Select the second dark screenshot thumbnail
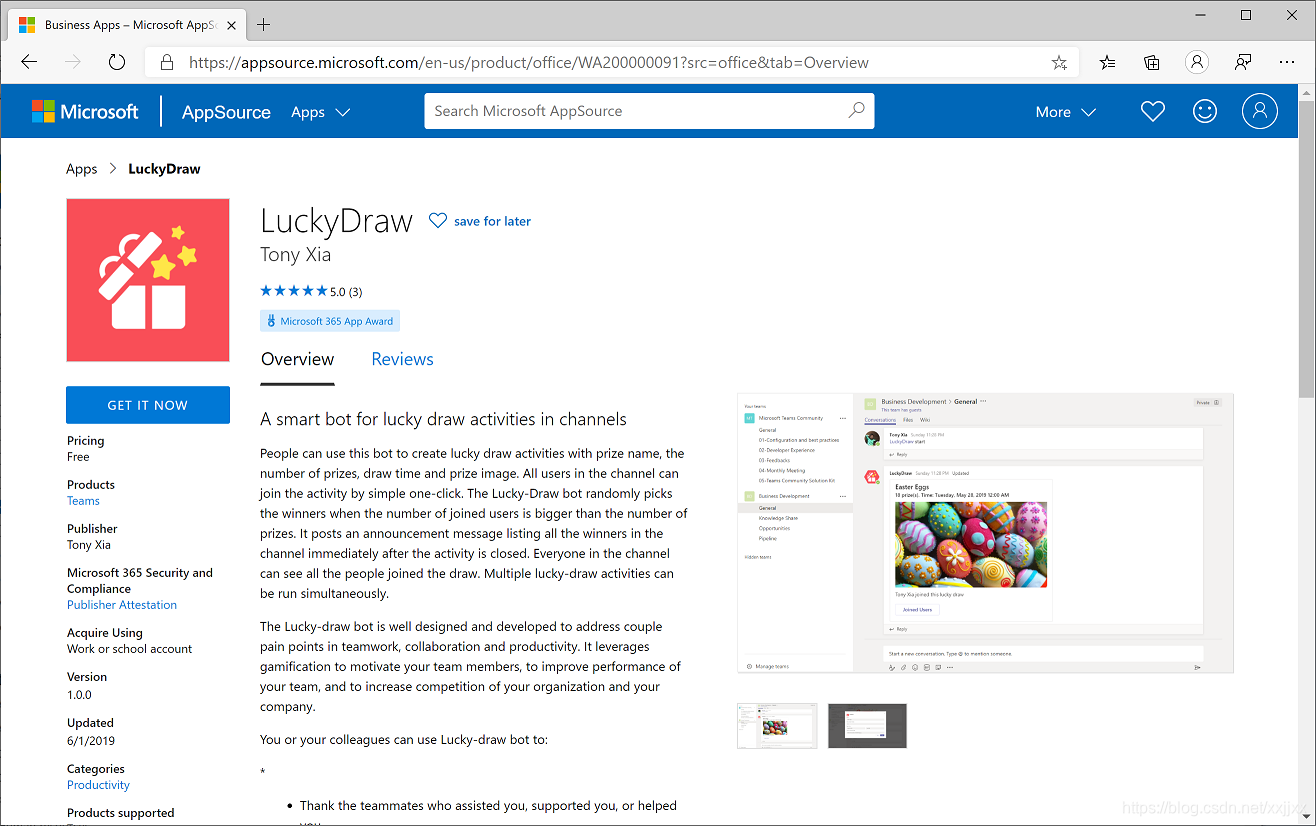 click(x=867, y=726)
